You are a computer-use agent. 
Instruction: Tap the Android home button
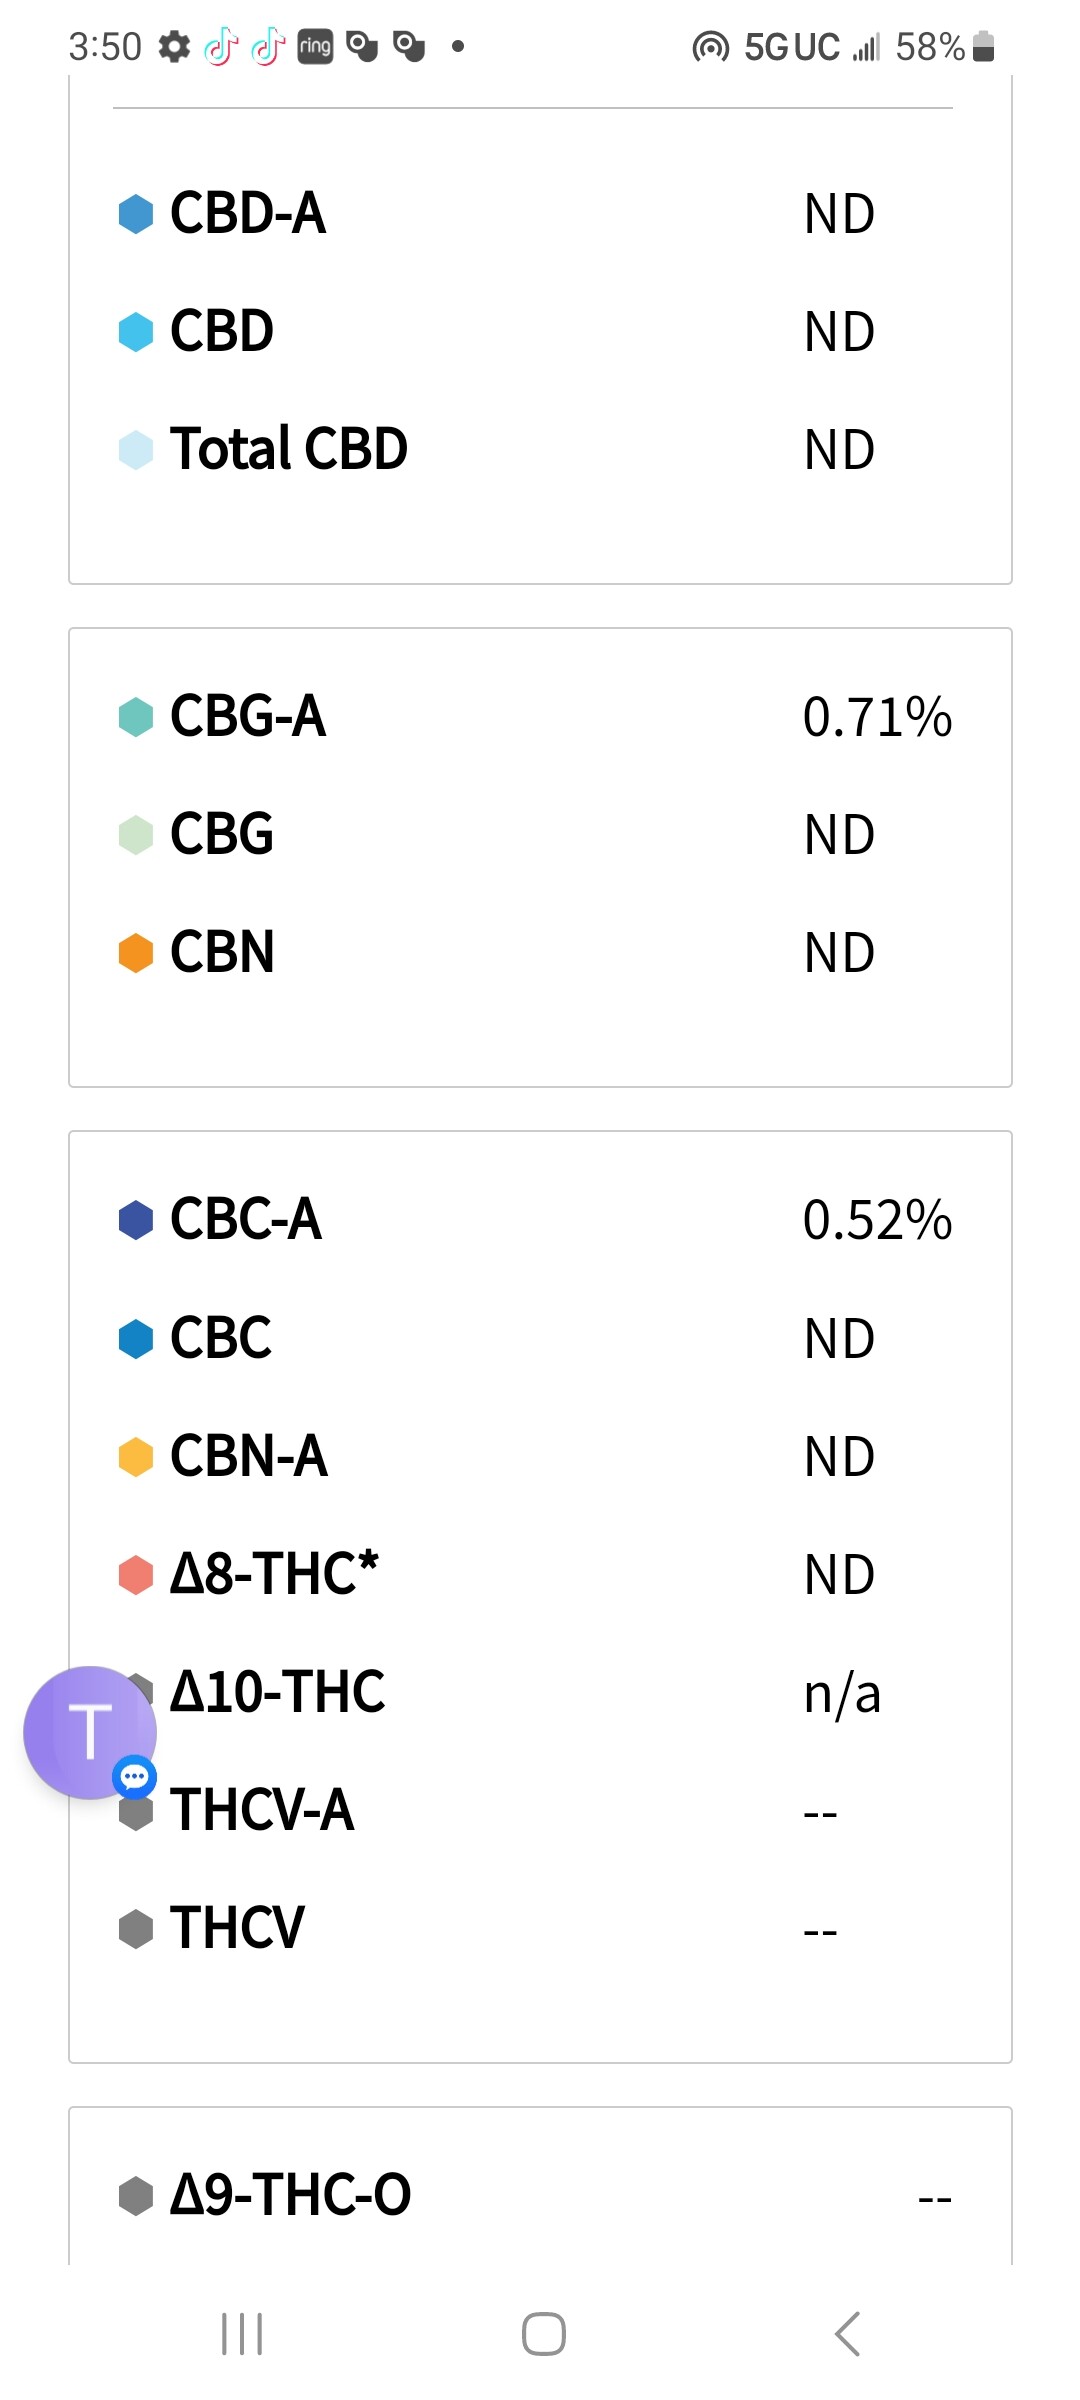pos(544,2334)
